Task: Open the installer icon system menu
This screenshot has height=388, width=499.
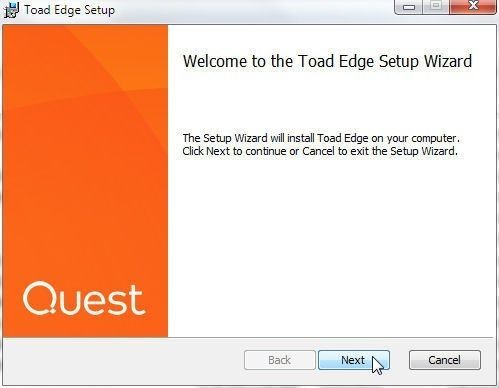Action: click(x=11, y=9)
